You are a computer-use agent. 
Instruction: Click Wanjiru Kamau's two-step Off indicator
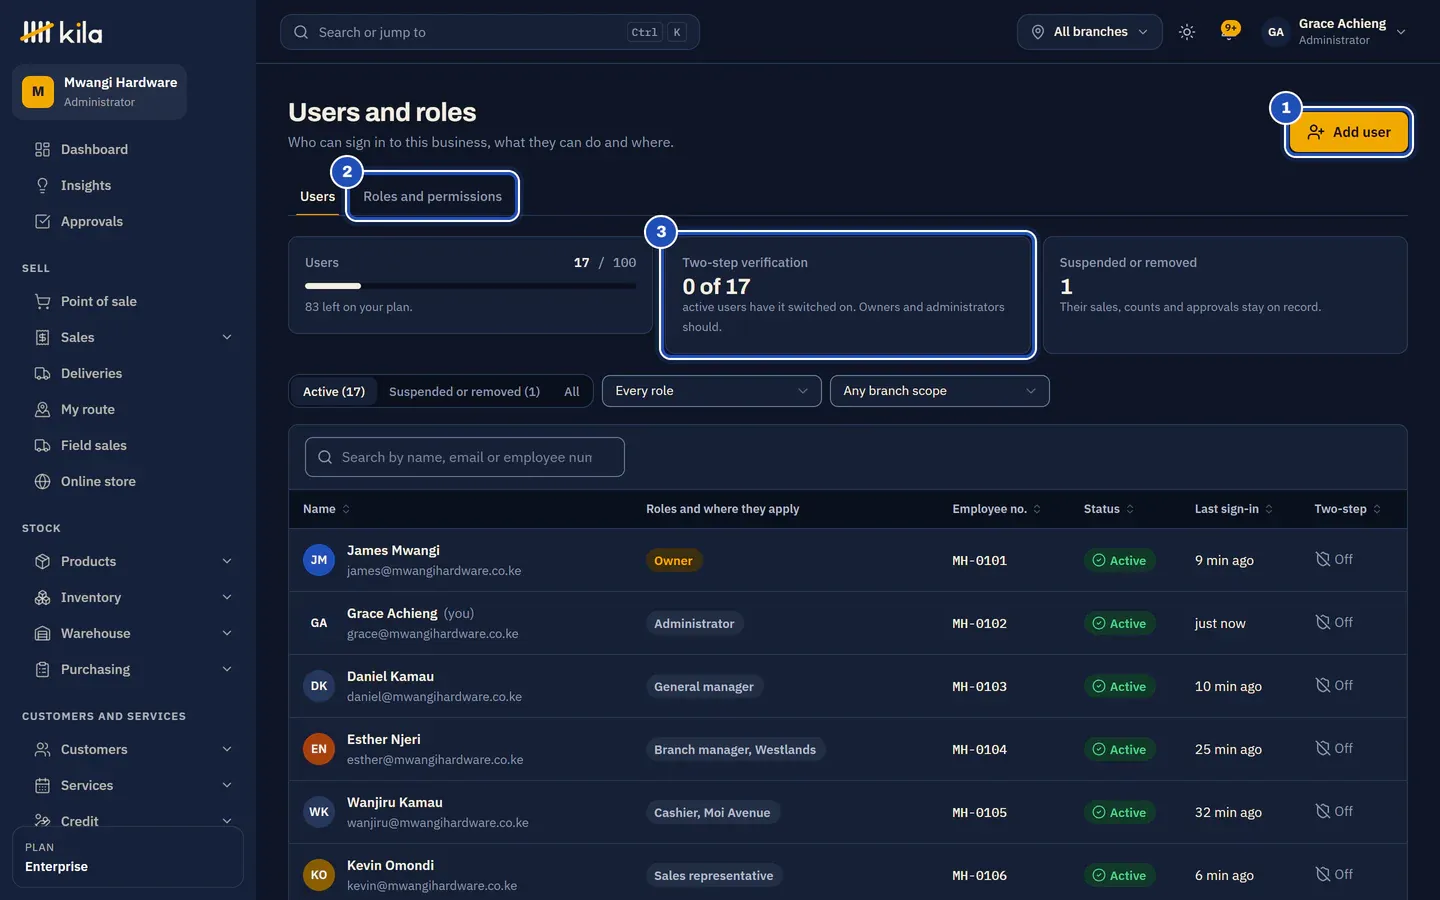click(1334, 812)
